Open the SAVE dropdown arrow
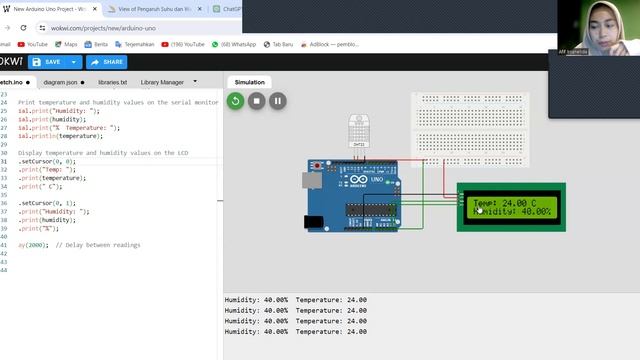Image resolution: width=640 pixels, height=360 pixels. point(74,62)
